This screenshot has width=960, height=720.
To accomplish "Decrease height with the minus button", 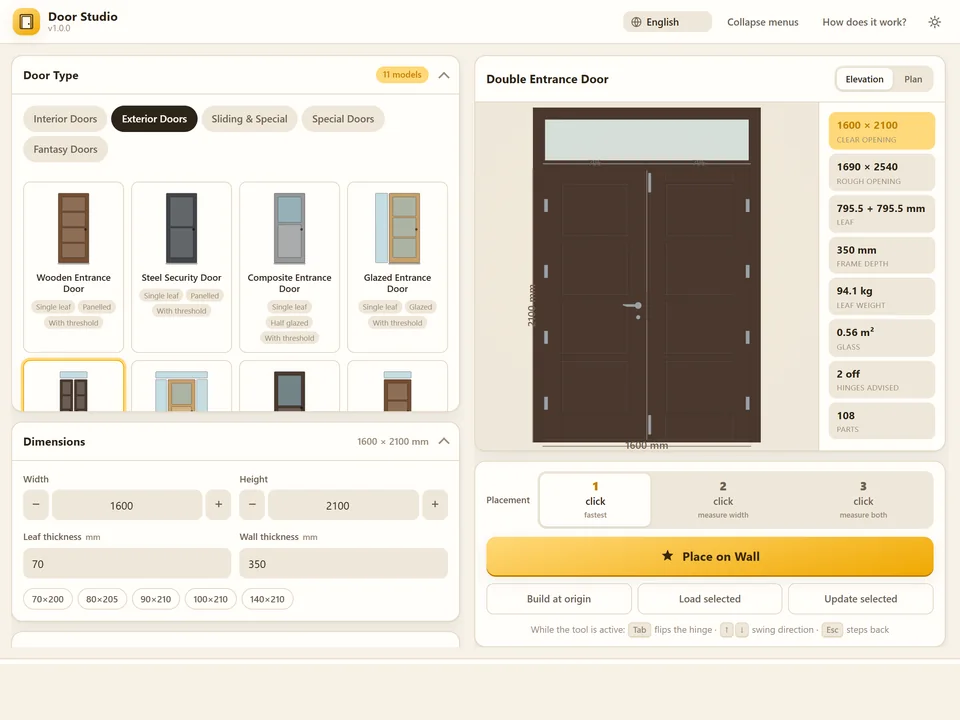I will point(252,505).
